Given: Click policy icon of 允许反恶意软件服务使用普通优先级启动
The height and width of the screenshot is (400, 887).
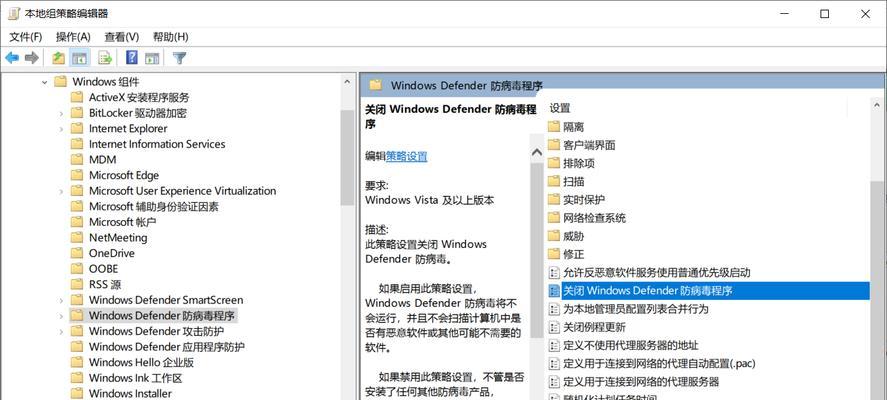Looking at the screenshot, I should click(554, 272).
